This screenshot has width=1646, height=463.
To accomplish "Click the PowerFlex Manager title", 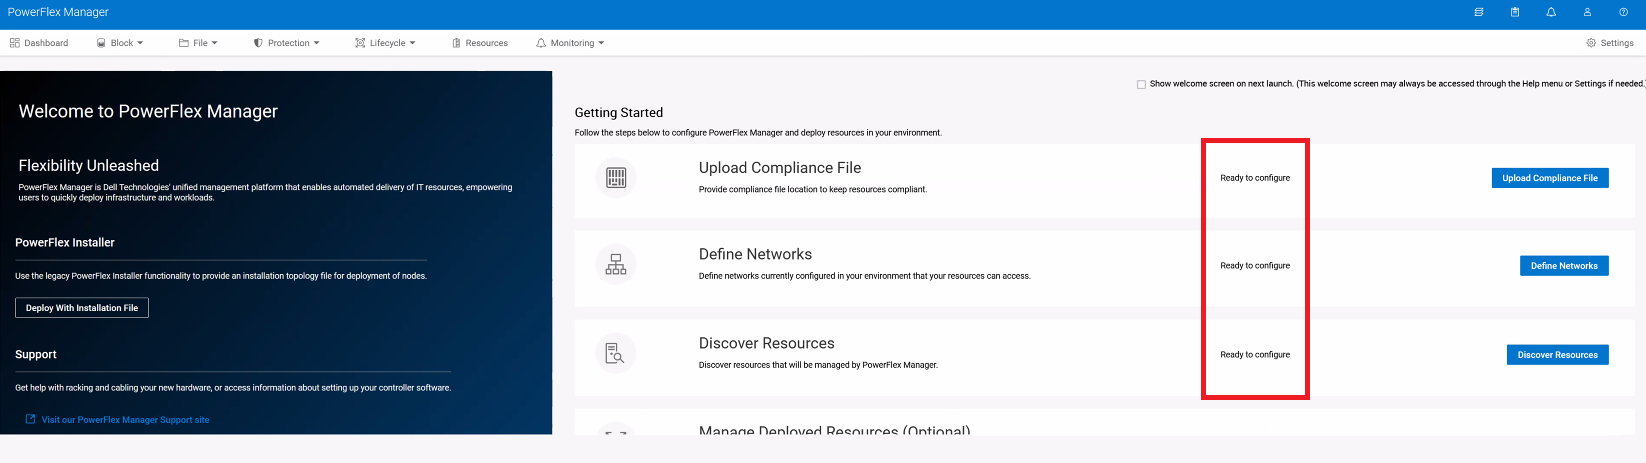I will 58,12.
